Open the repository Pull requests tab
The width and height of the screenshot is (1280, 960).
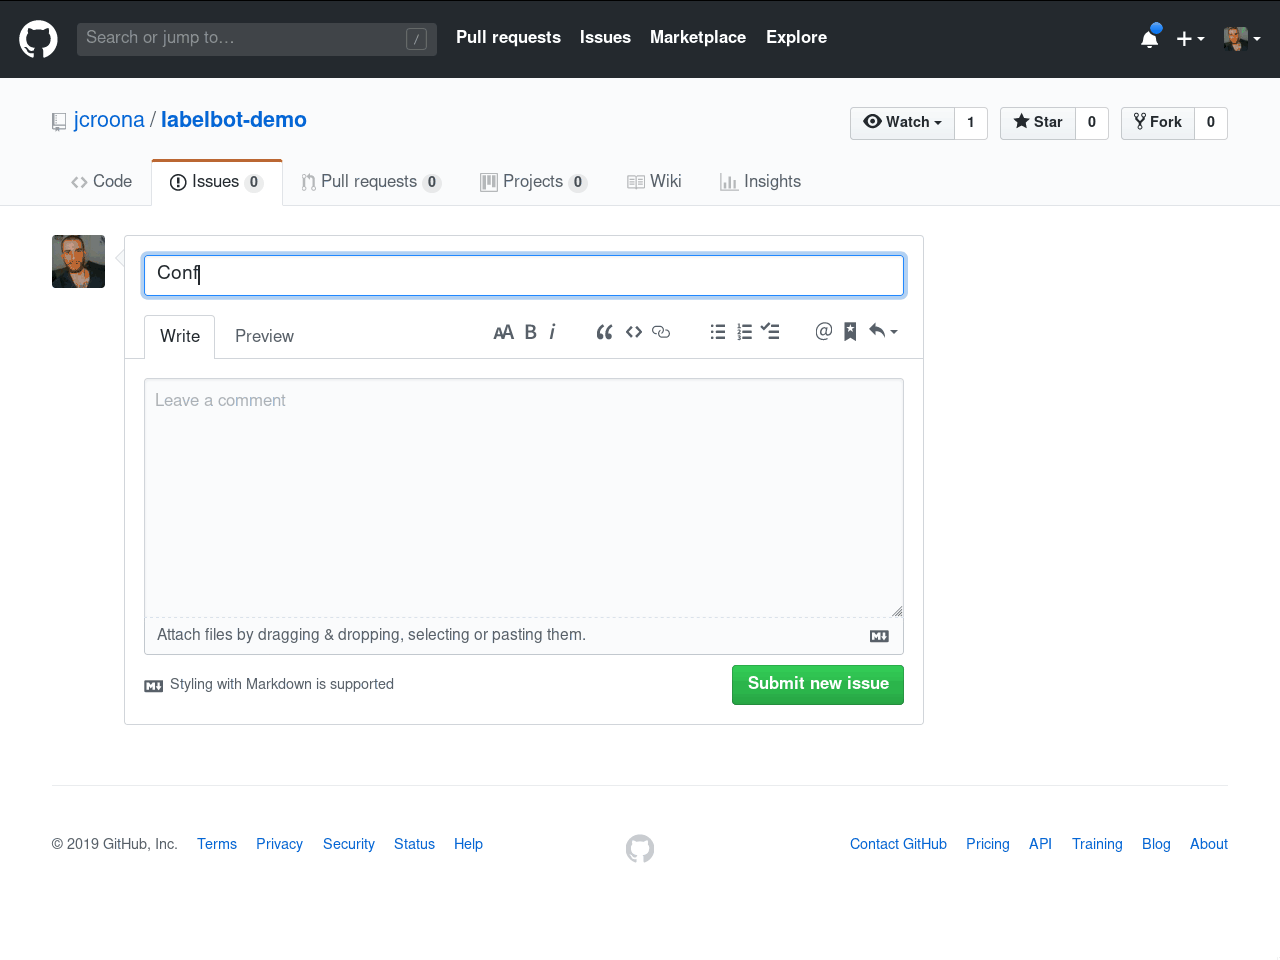pos(371,182)
